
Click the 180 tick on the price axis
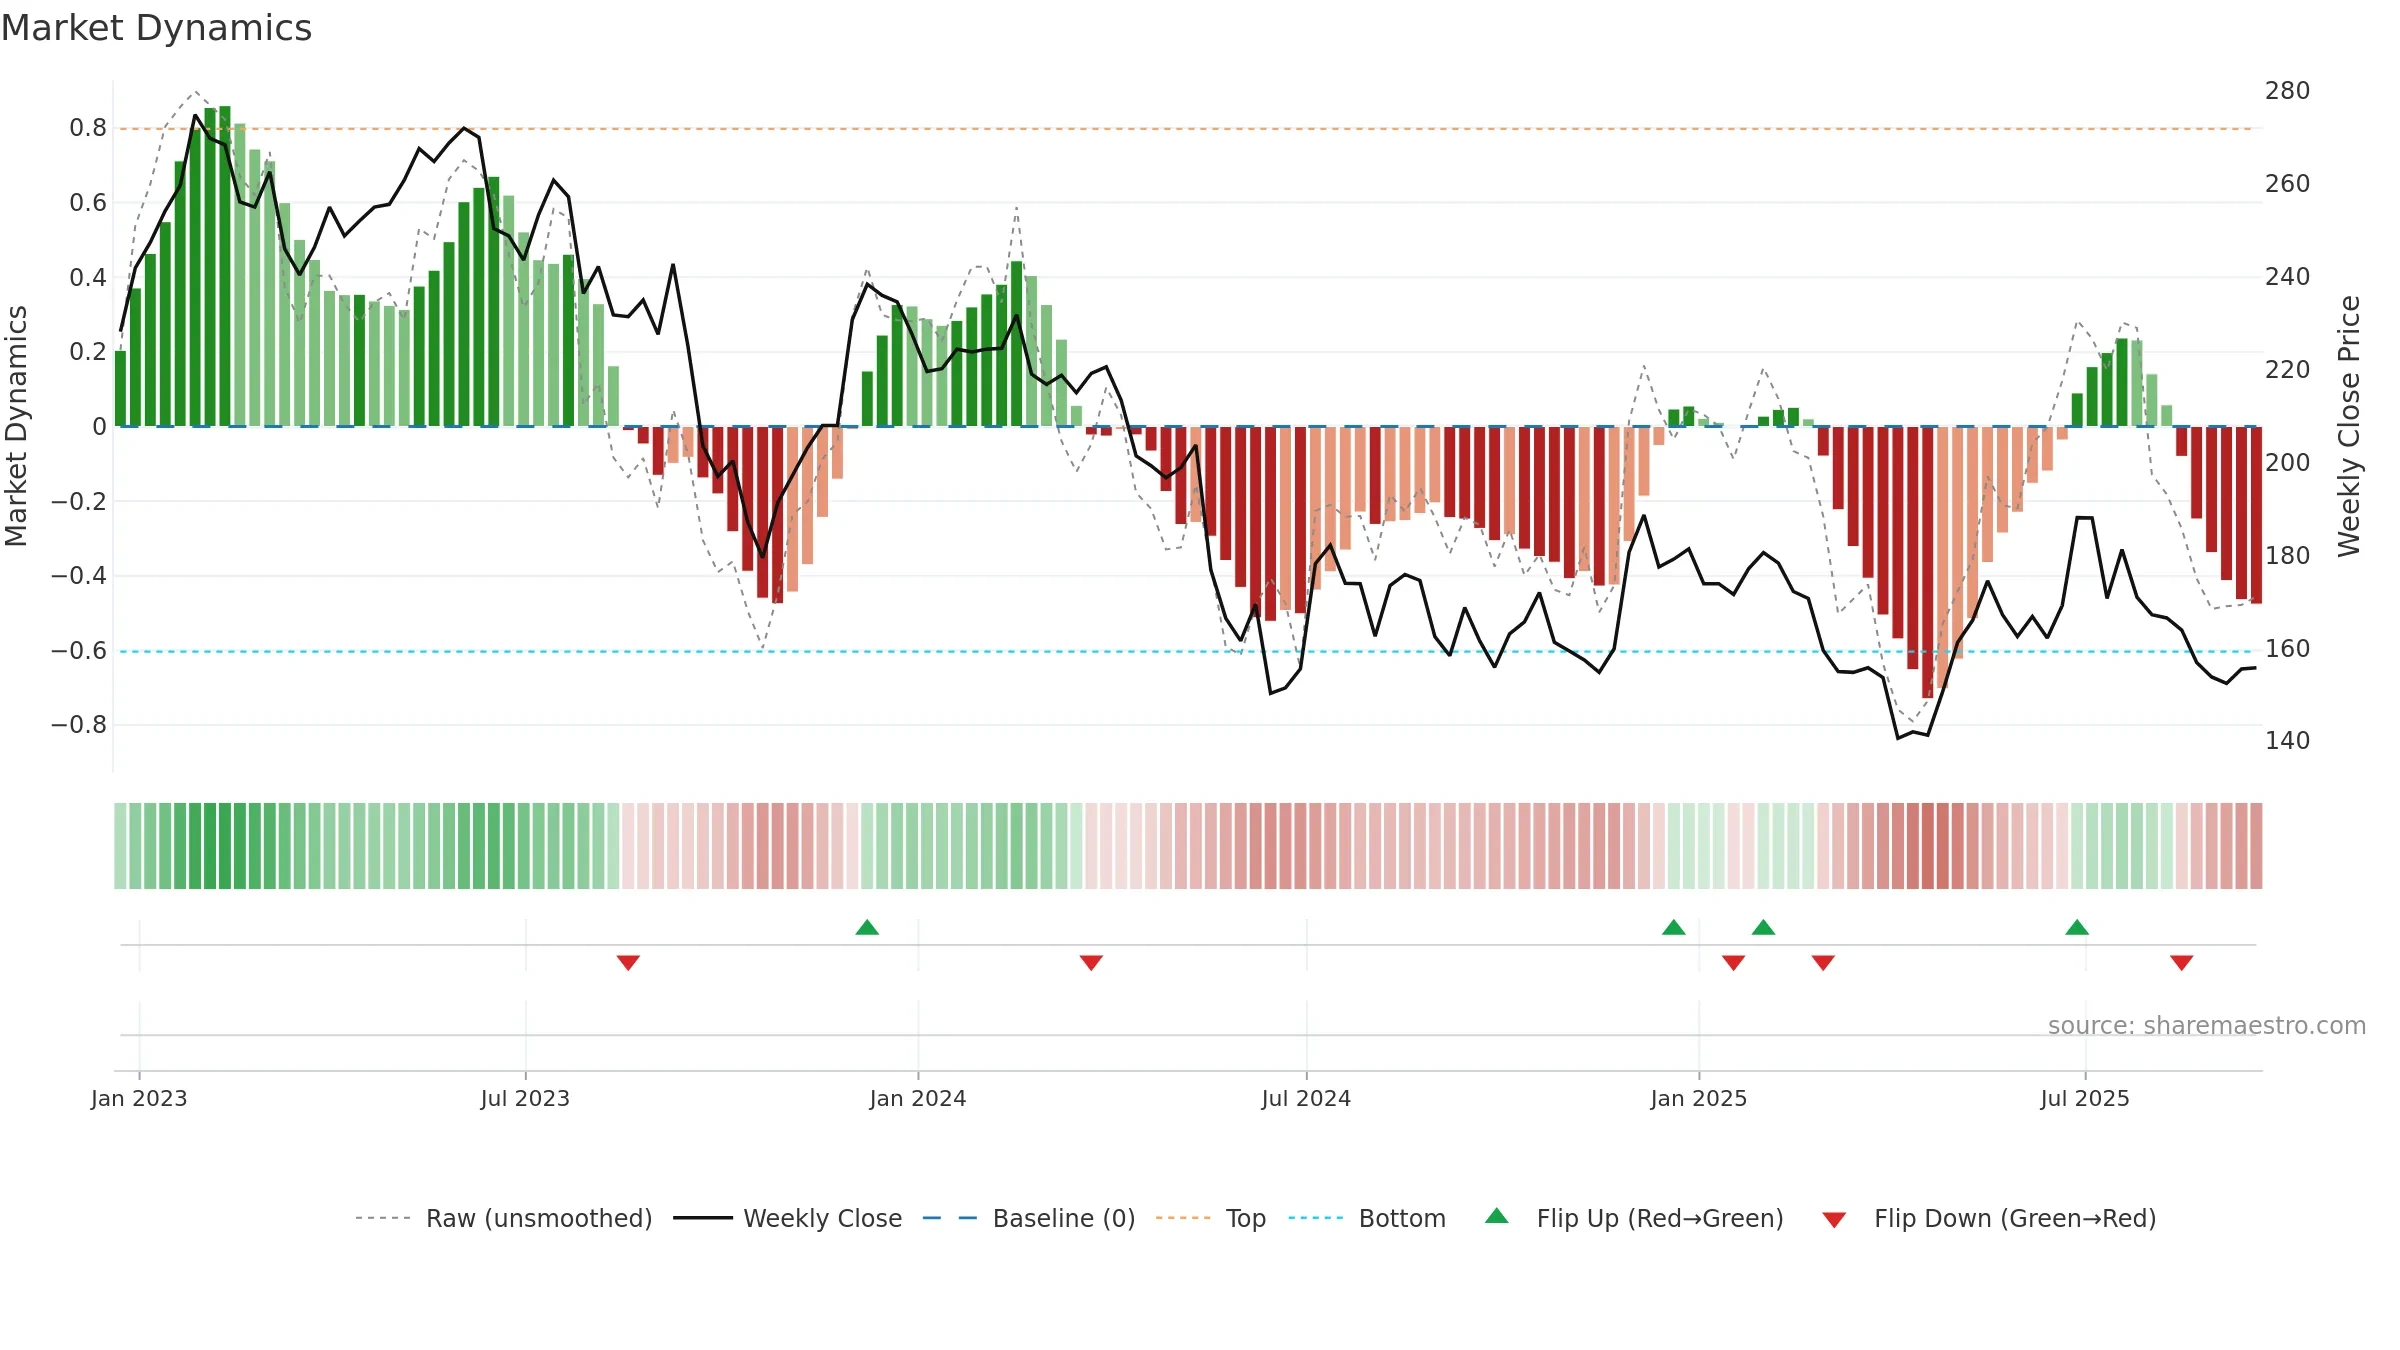tap(2288, 556)
